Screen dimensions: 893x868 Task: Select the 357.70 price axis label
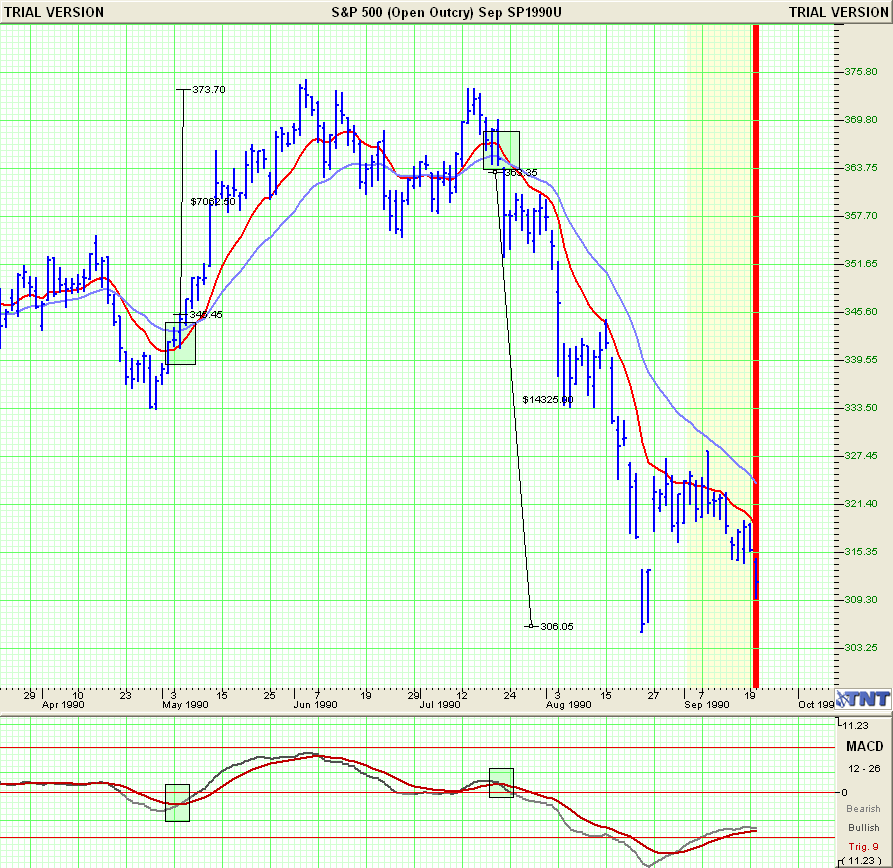tap(861, 215)
